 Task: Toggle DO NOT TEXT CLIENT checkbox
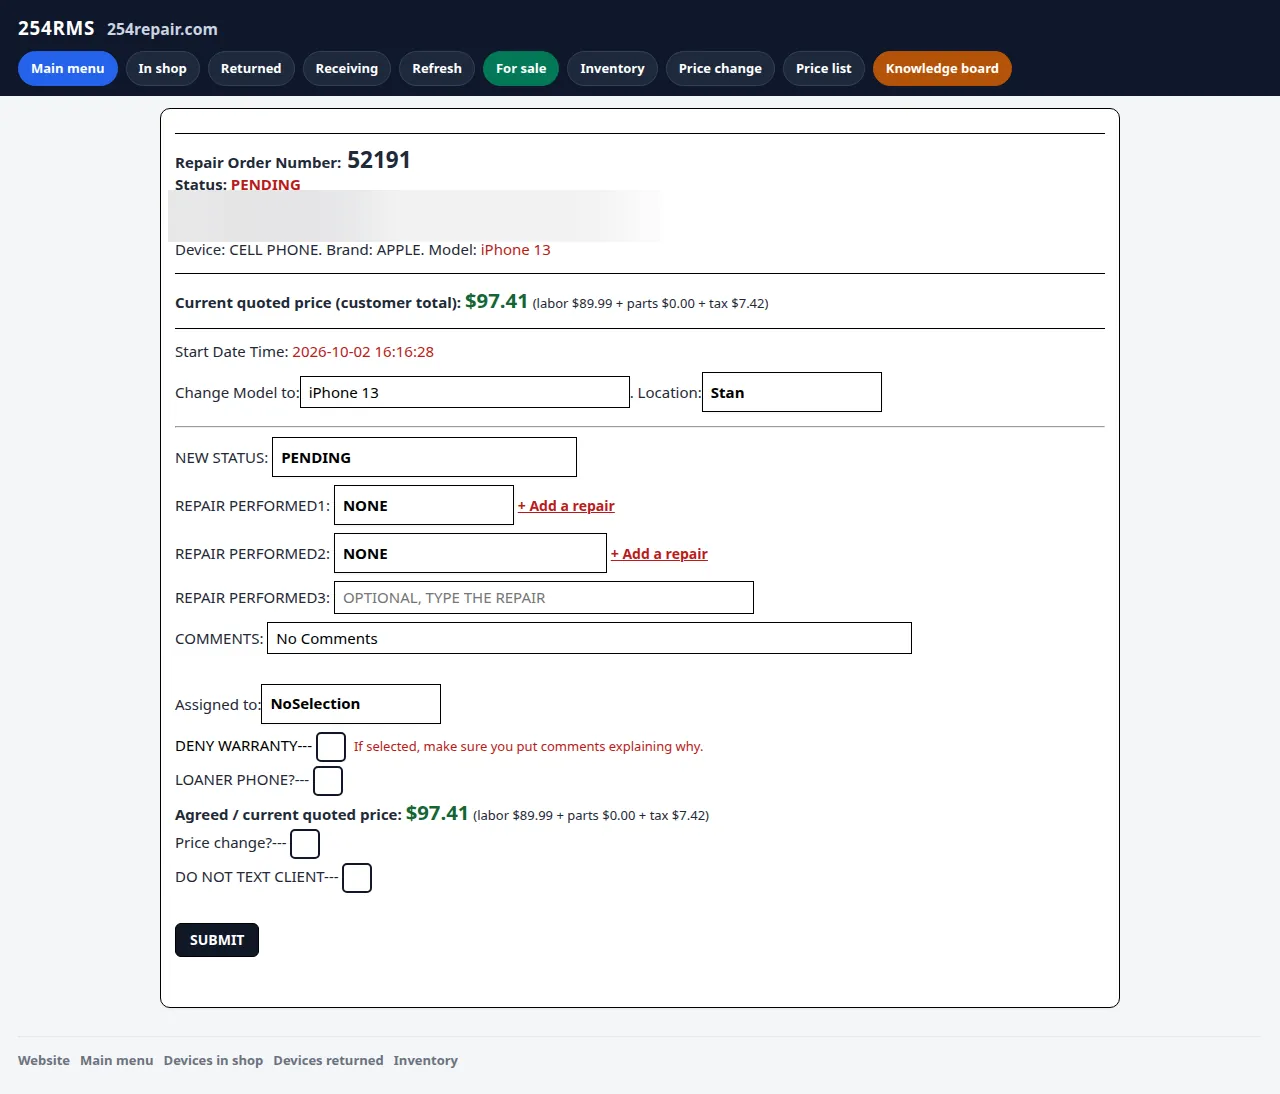(357, 878)
